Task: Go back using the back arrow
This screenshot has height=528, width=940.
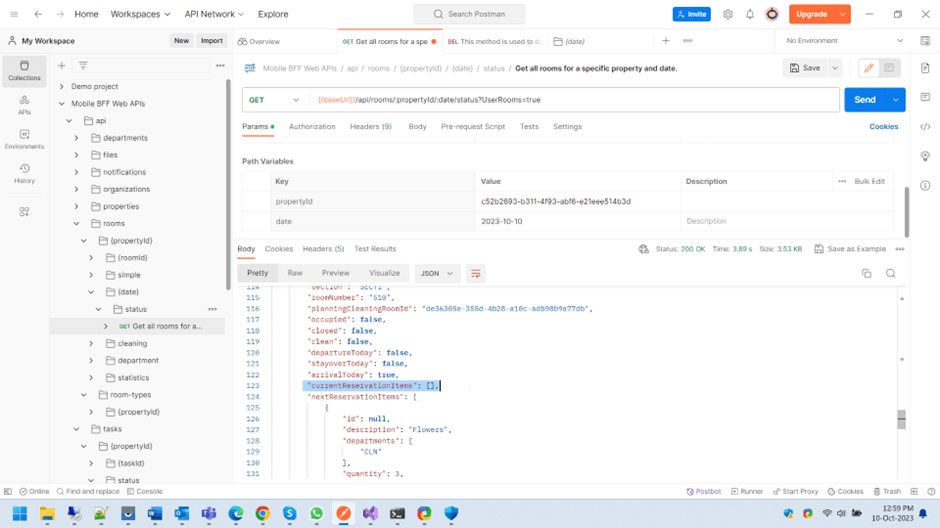Action: (x=38, y=14)
